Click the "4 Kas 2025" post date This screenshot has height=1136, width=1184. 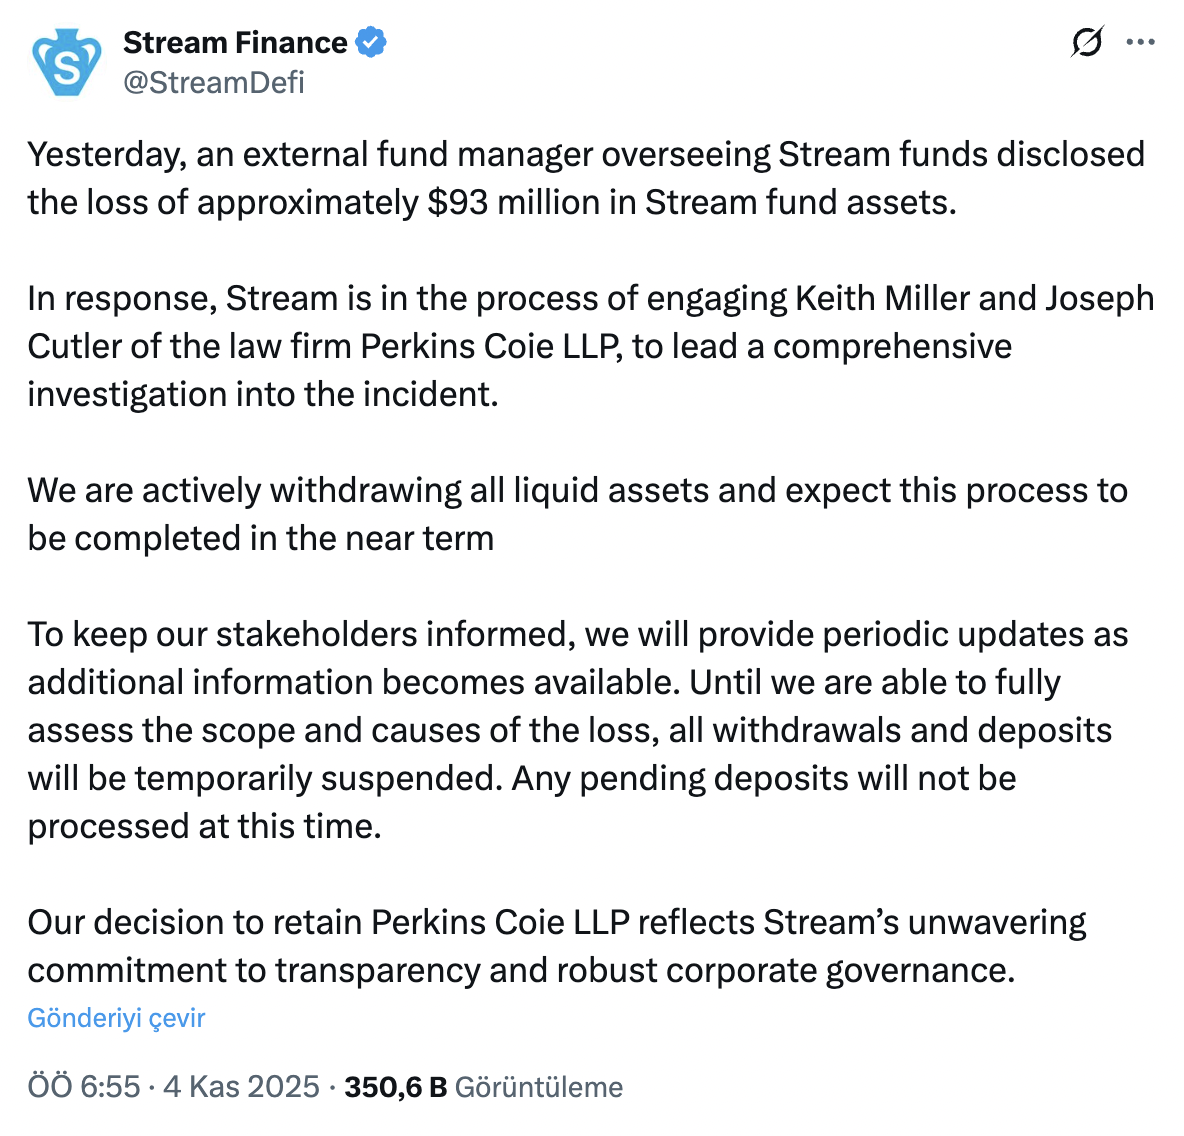tap(241, 1087)
